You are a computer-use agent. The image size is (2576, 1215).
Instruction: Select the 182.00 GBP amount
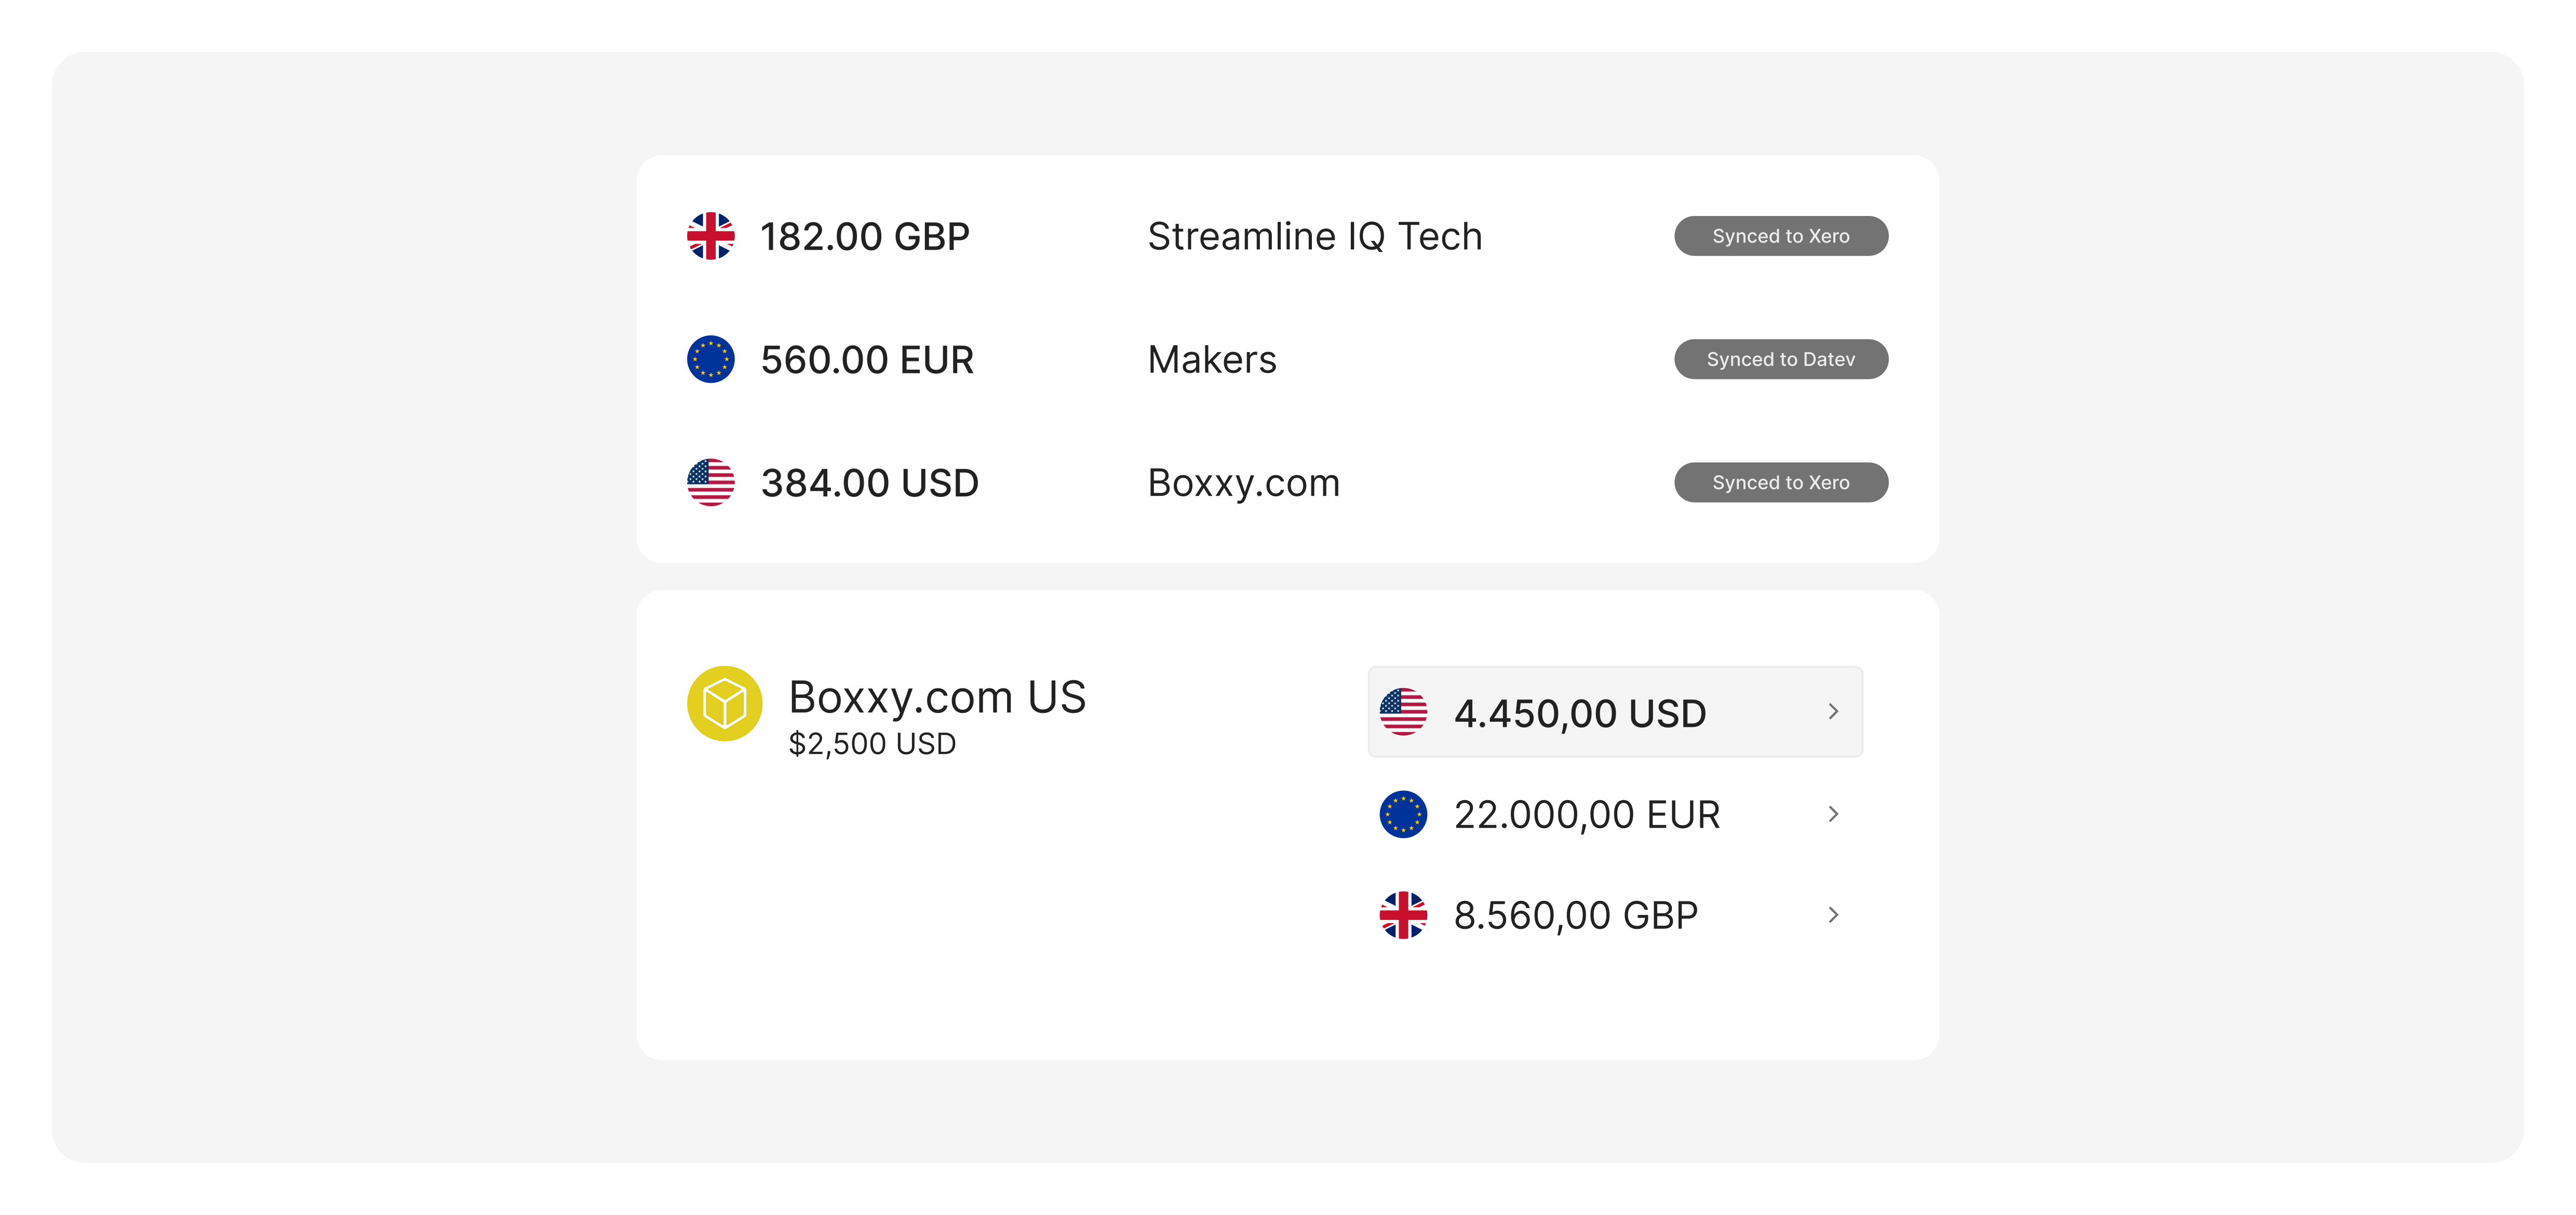pos(865,237)
